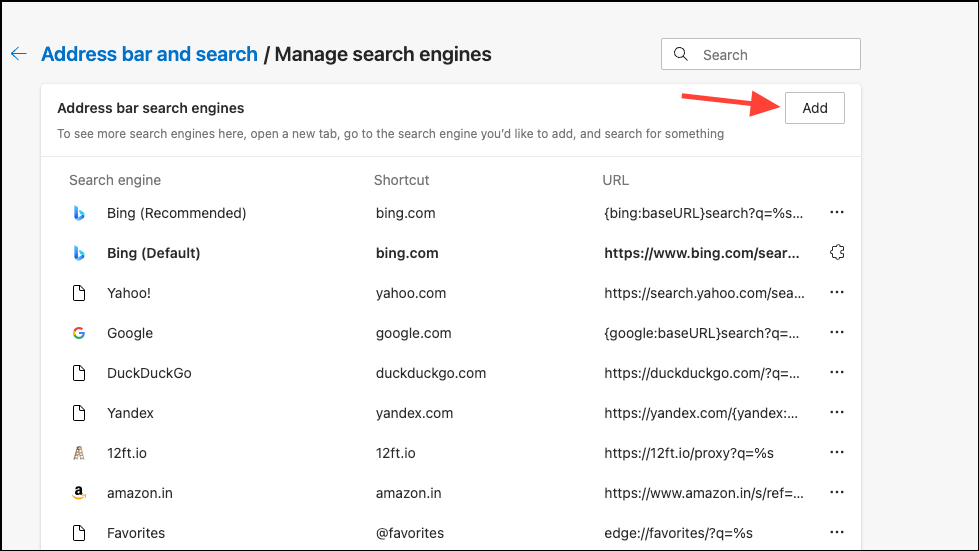The width and height of the screenshot is (979, 551).
Task: Open more options for DuckDuckGo
Action: click(838, 373)
